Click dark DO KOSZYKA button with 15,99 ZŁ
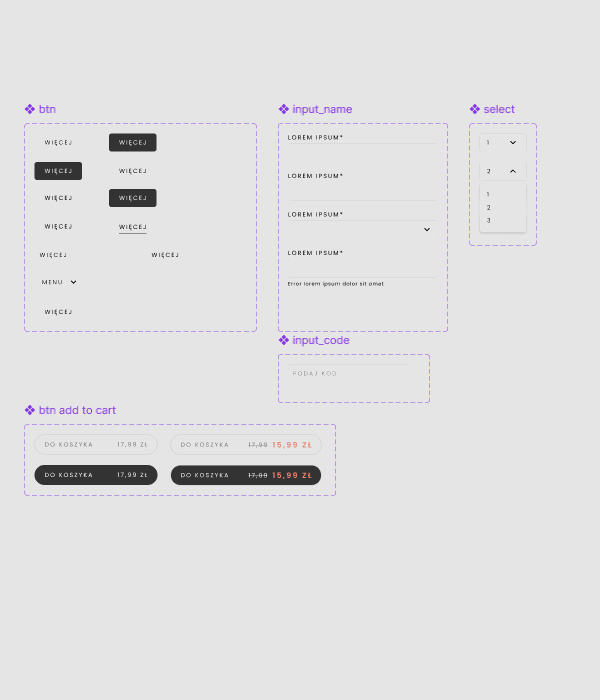The image size is (600, 700). [x=245, y=475]
